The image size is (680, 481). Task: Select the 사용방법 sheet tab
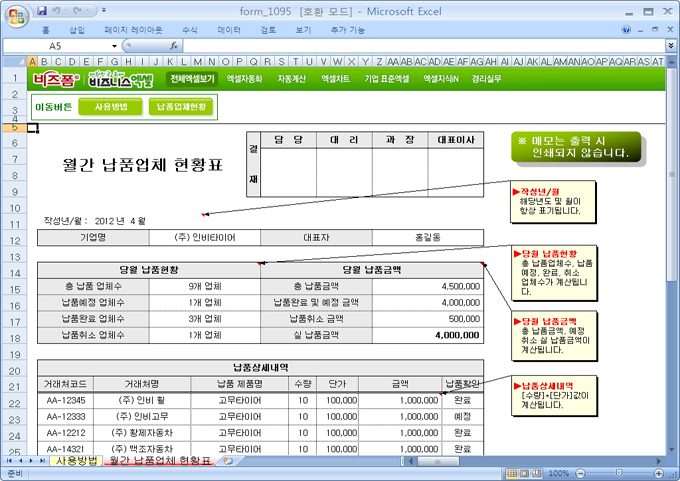(76, 461)
